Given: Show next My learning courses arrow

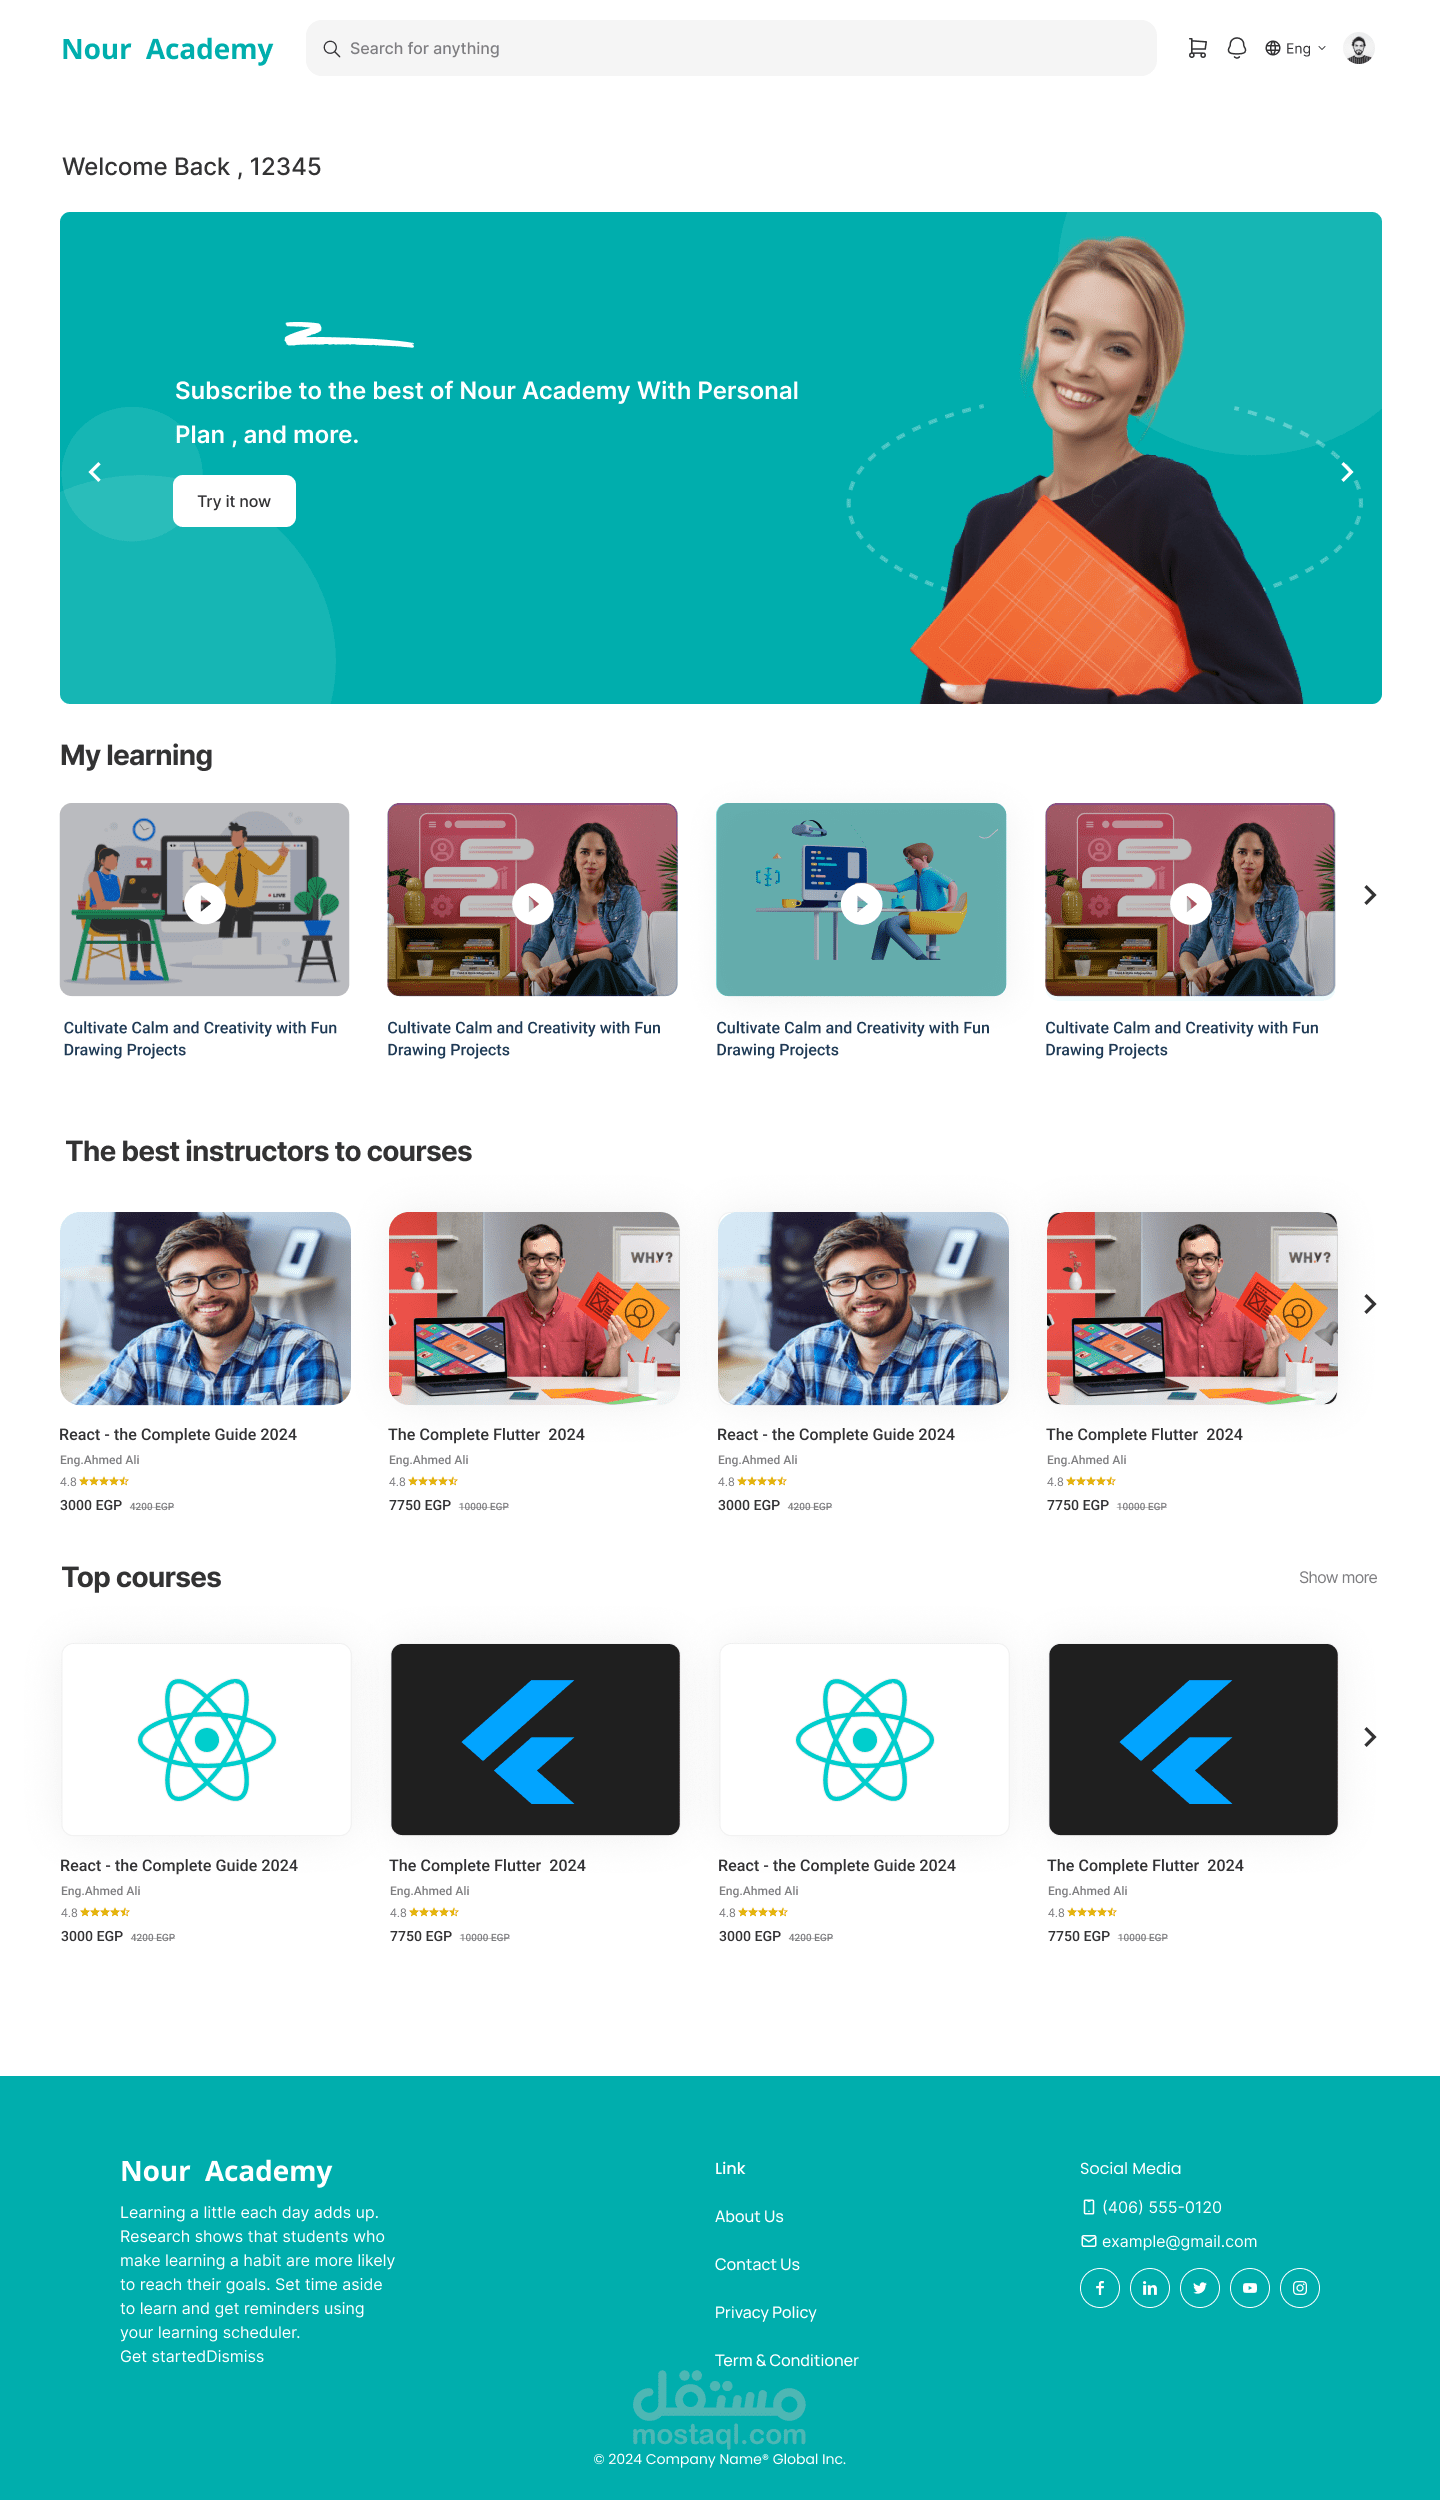Looking at the screenshot, I should [1370, 895].
